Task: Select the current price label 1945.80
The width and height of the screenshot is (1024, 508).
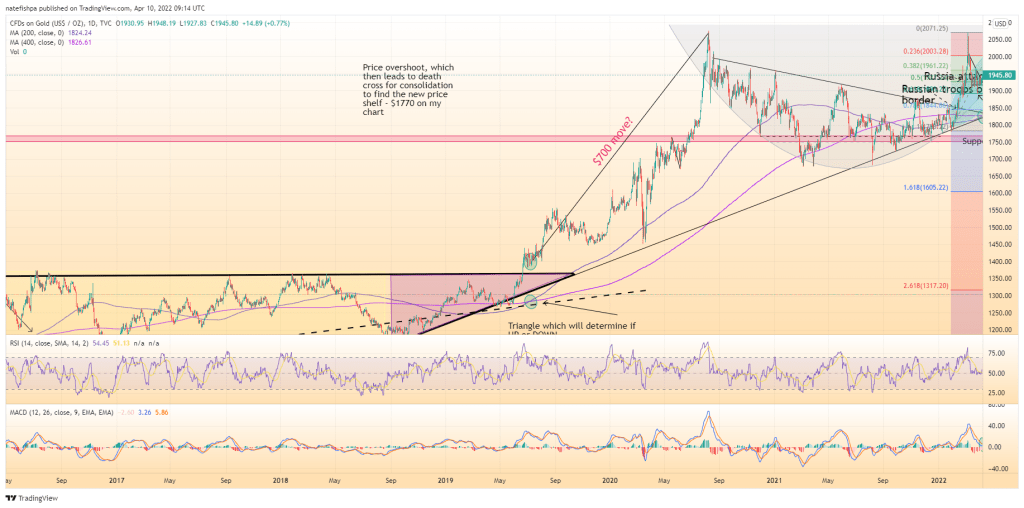Action: (x=1001, y=75)
